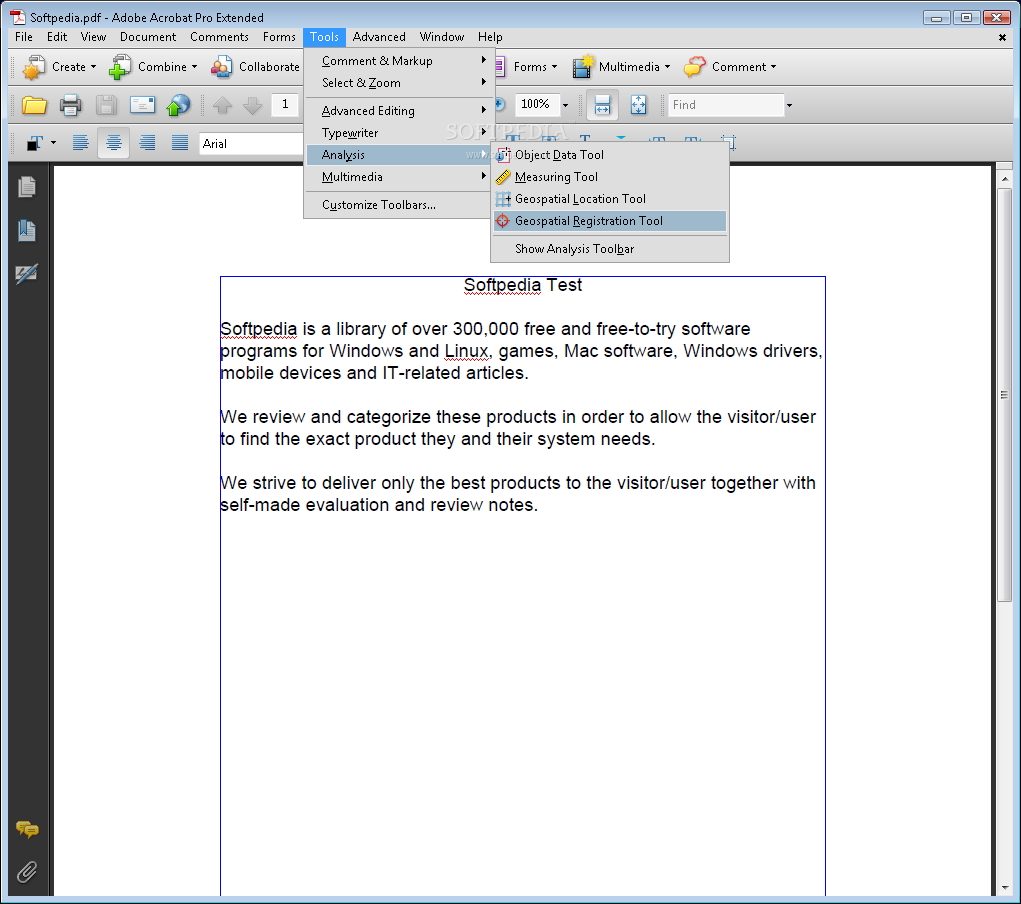1021x904 pixels.
Task: Click the Forms task icon
Action: tap(500, 67)
